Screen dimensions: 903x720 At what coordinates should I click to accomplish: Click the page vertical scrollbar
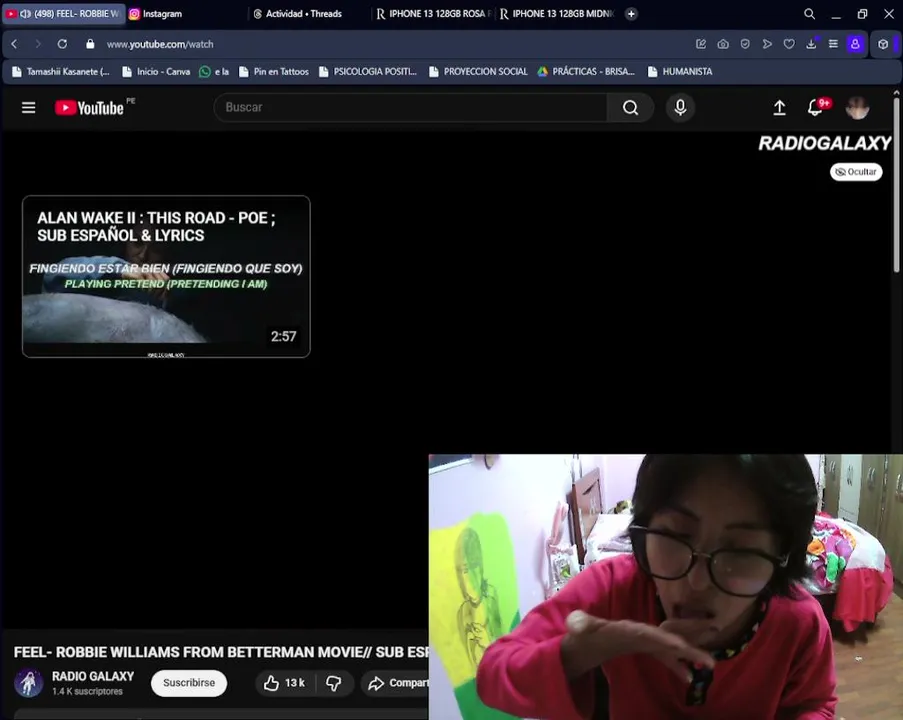[x=896, y=184]
